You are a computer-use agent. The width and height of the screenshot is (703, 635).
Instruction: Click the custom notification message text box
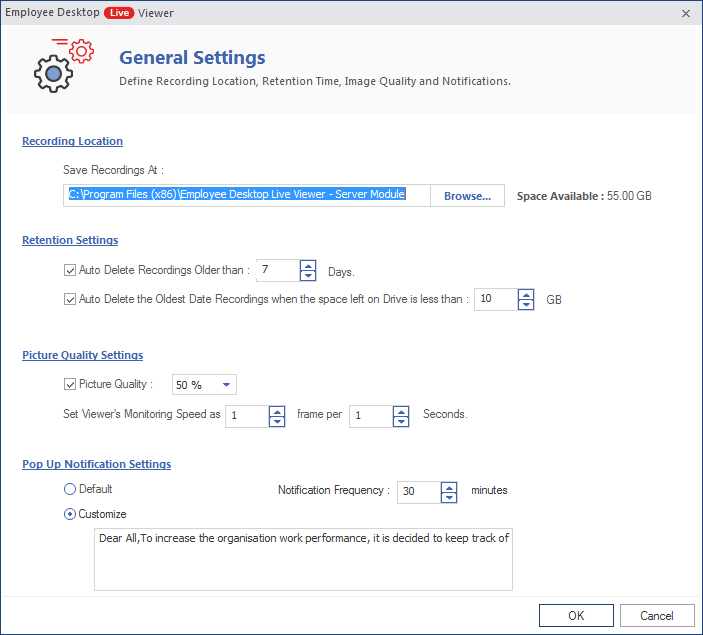pos(304,559)
